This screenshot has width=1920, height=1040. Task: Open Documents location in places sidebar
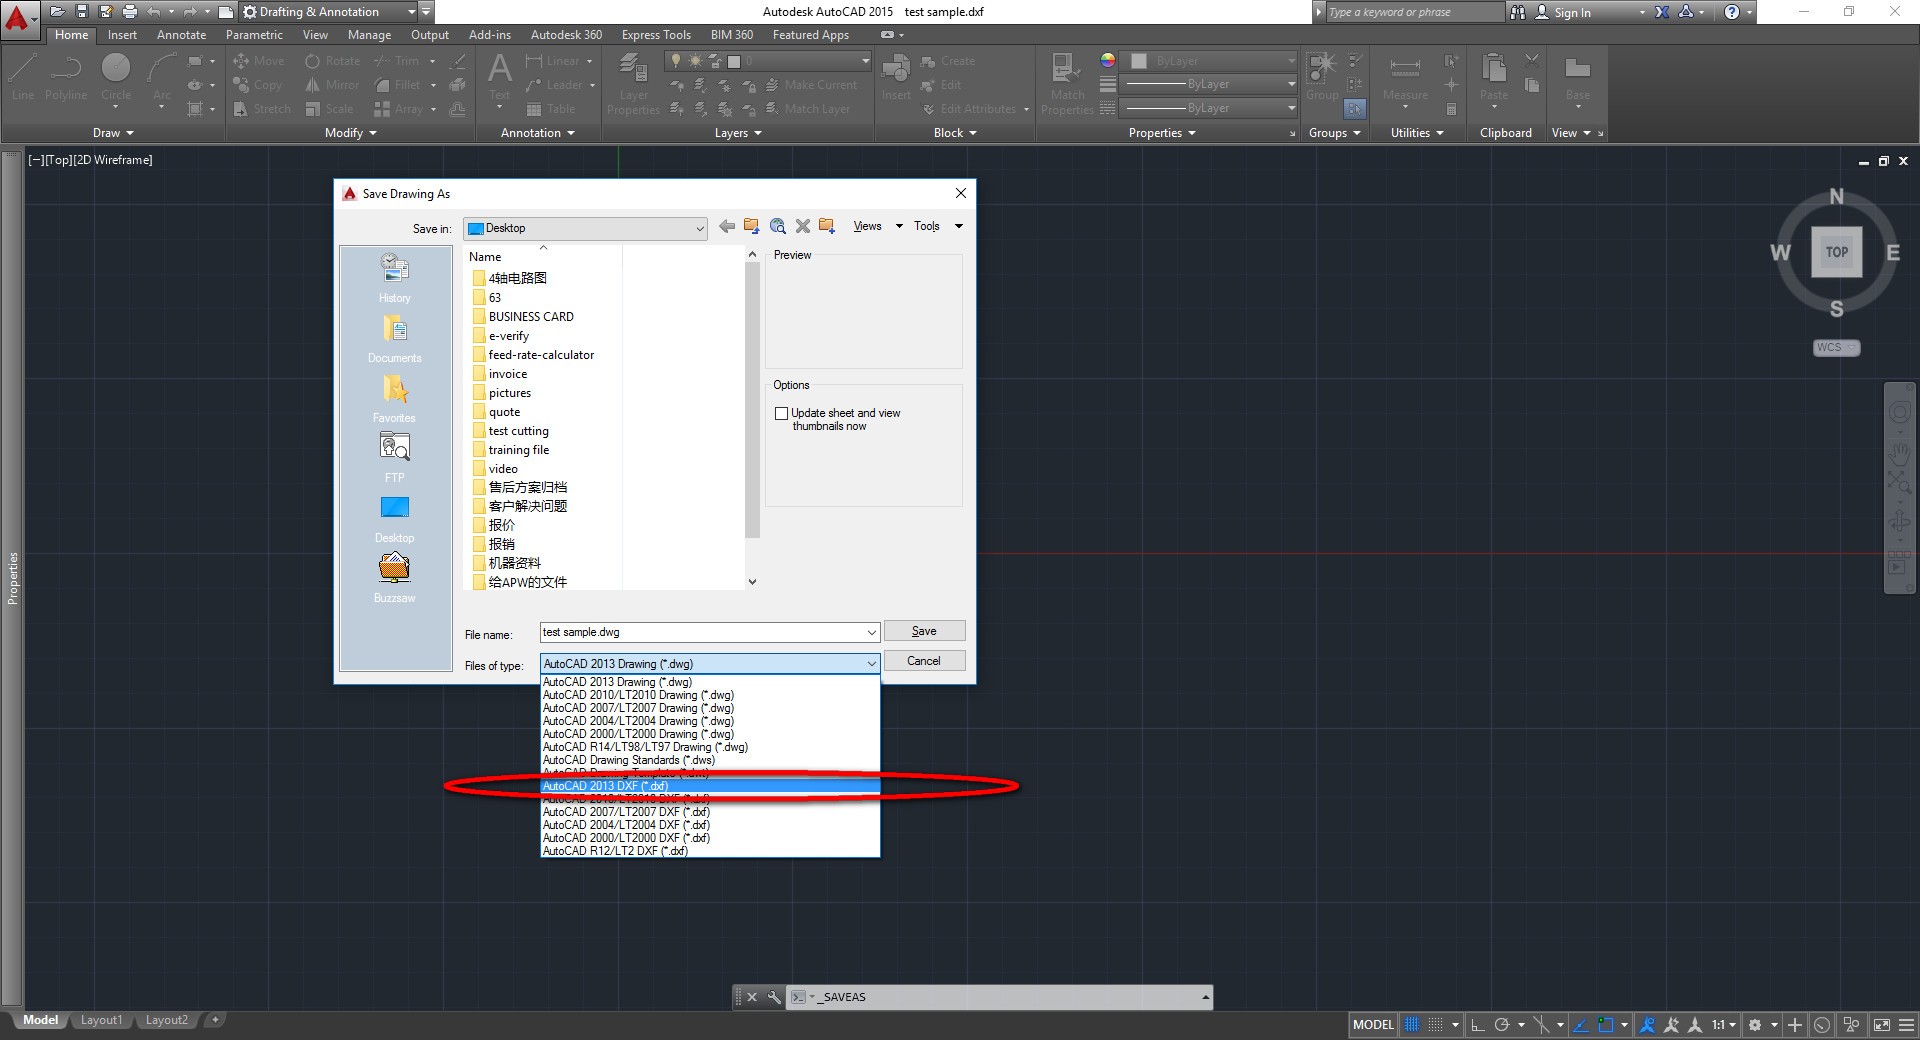click(x=395, y=339)
